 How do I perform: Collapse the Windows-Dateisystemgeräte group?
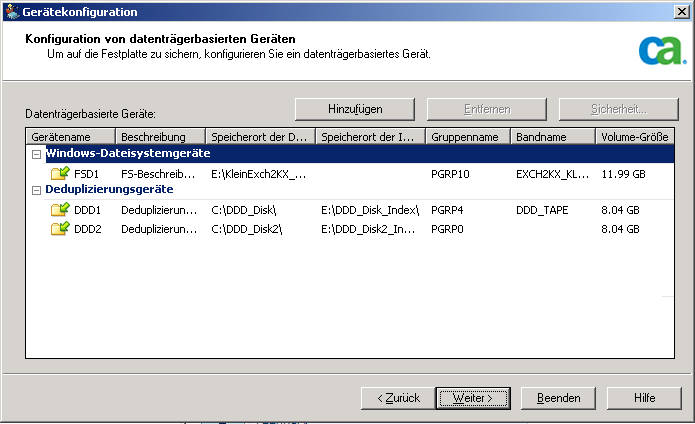click(x=36, y=154)
